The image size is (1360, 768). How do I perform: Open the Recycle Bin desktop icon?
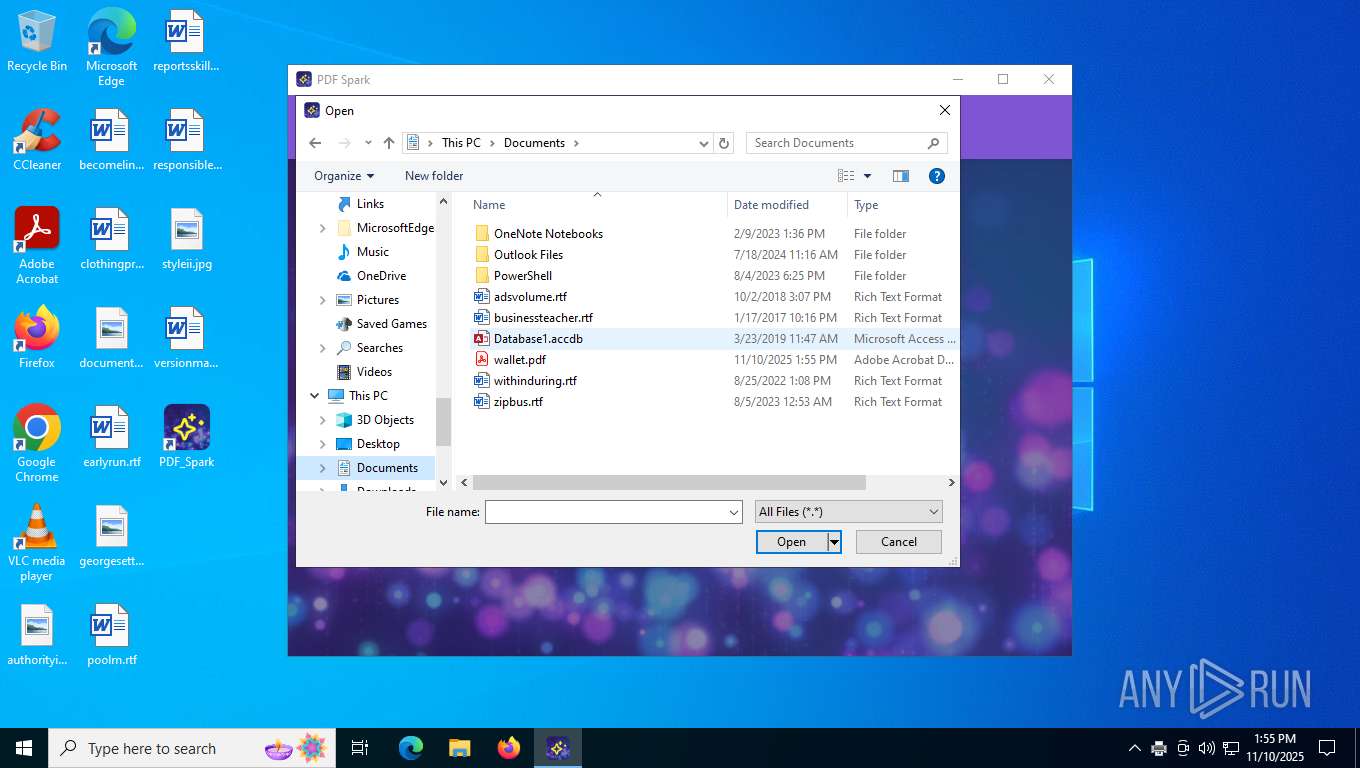tap(37, 42)
